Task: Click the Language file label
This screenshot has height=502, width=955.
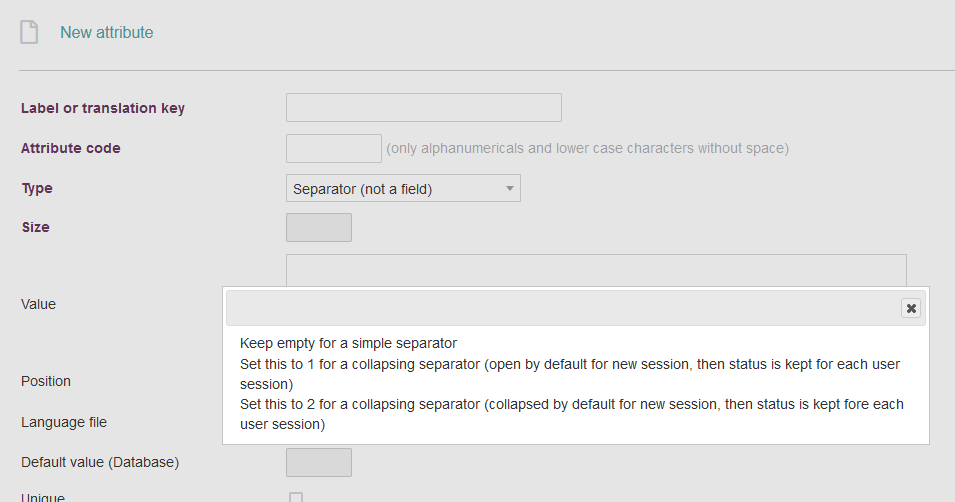Action: pyautogui.click(x=64, y=422)
